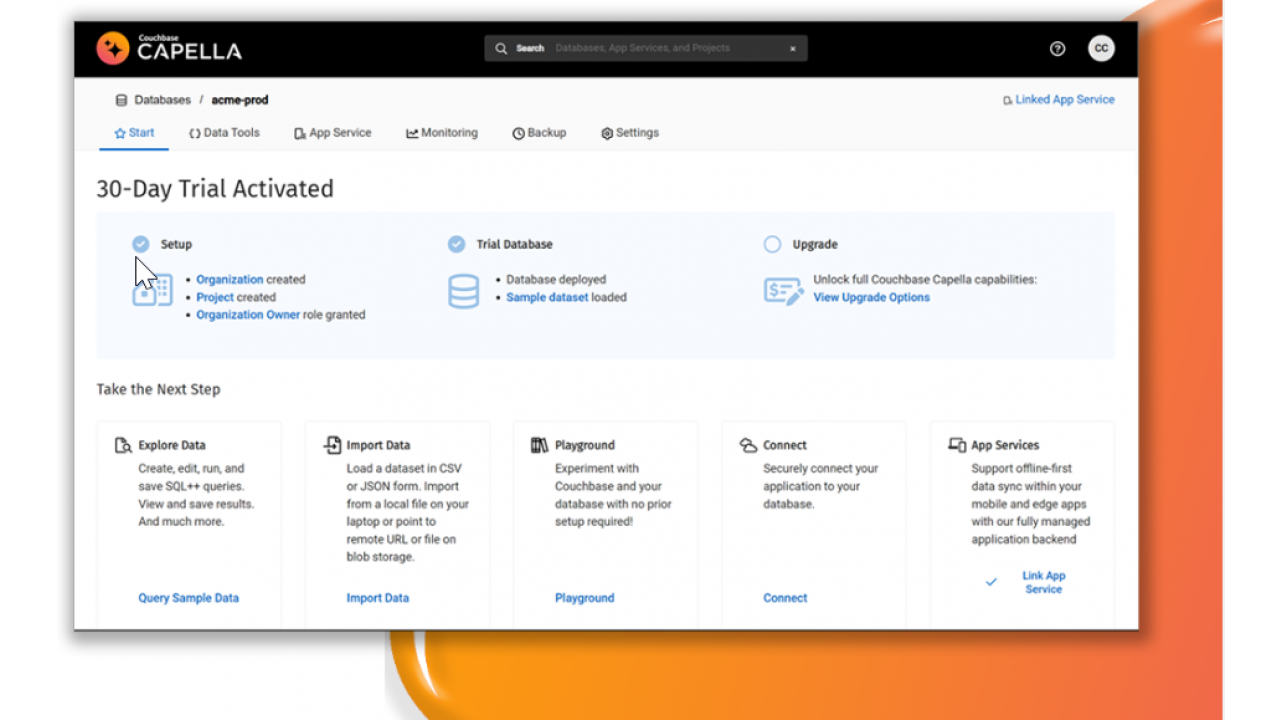The image size is (1280, 720).
Task: Open the Settings tab
Action: click(629, 133)
